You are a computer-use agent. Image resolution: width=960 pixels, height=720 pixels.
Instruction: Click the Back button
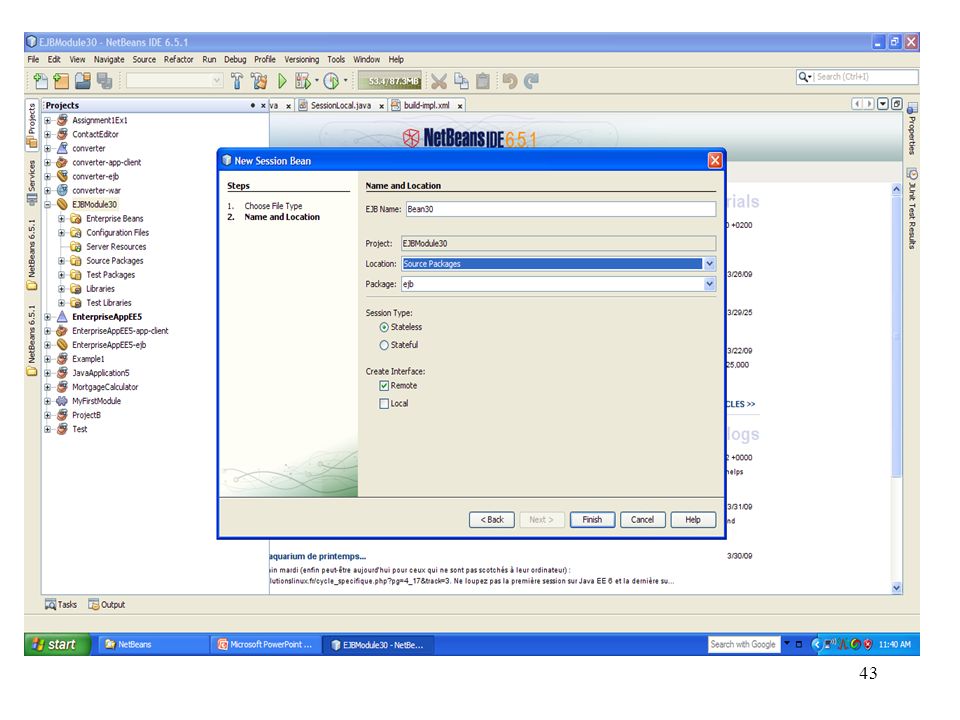(492, 520)
